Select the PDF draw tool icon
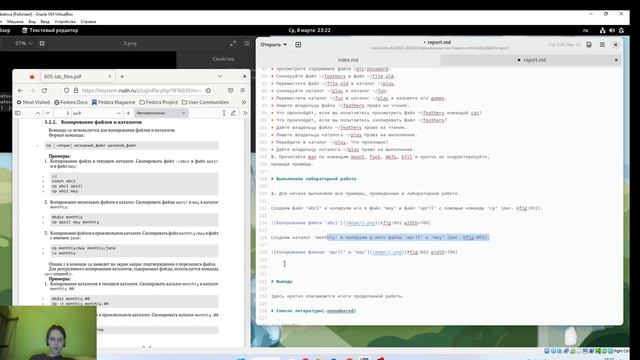The width and height of the screenshot is (640, 360). tap(233, 113)
